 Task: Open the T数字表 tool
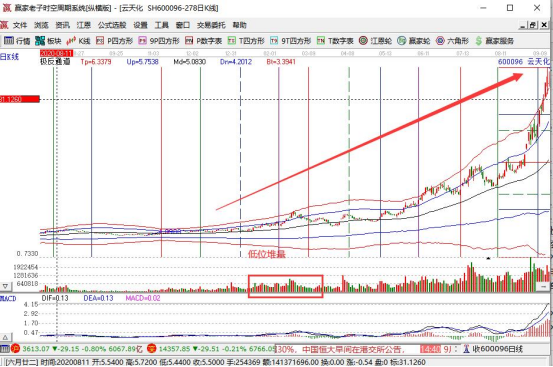(x=335, y=41)
